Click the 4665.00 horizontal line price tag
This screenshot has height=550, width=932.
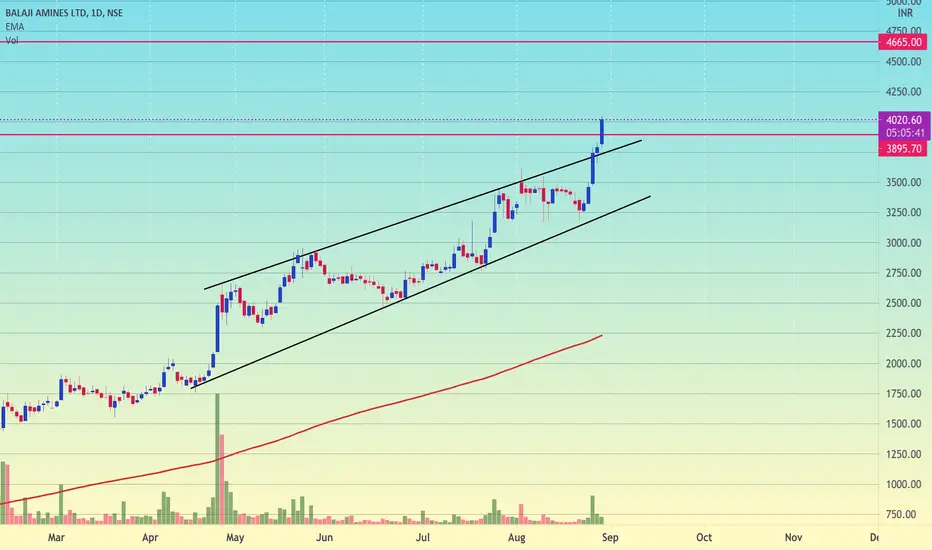pos(902,42)
